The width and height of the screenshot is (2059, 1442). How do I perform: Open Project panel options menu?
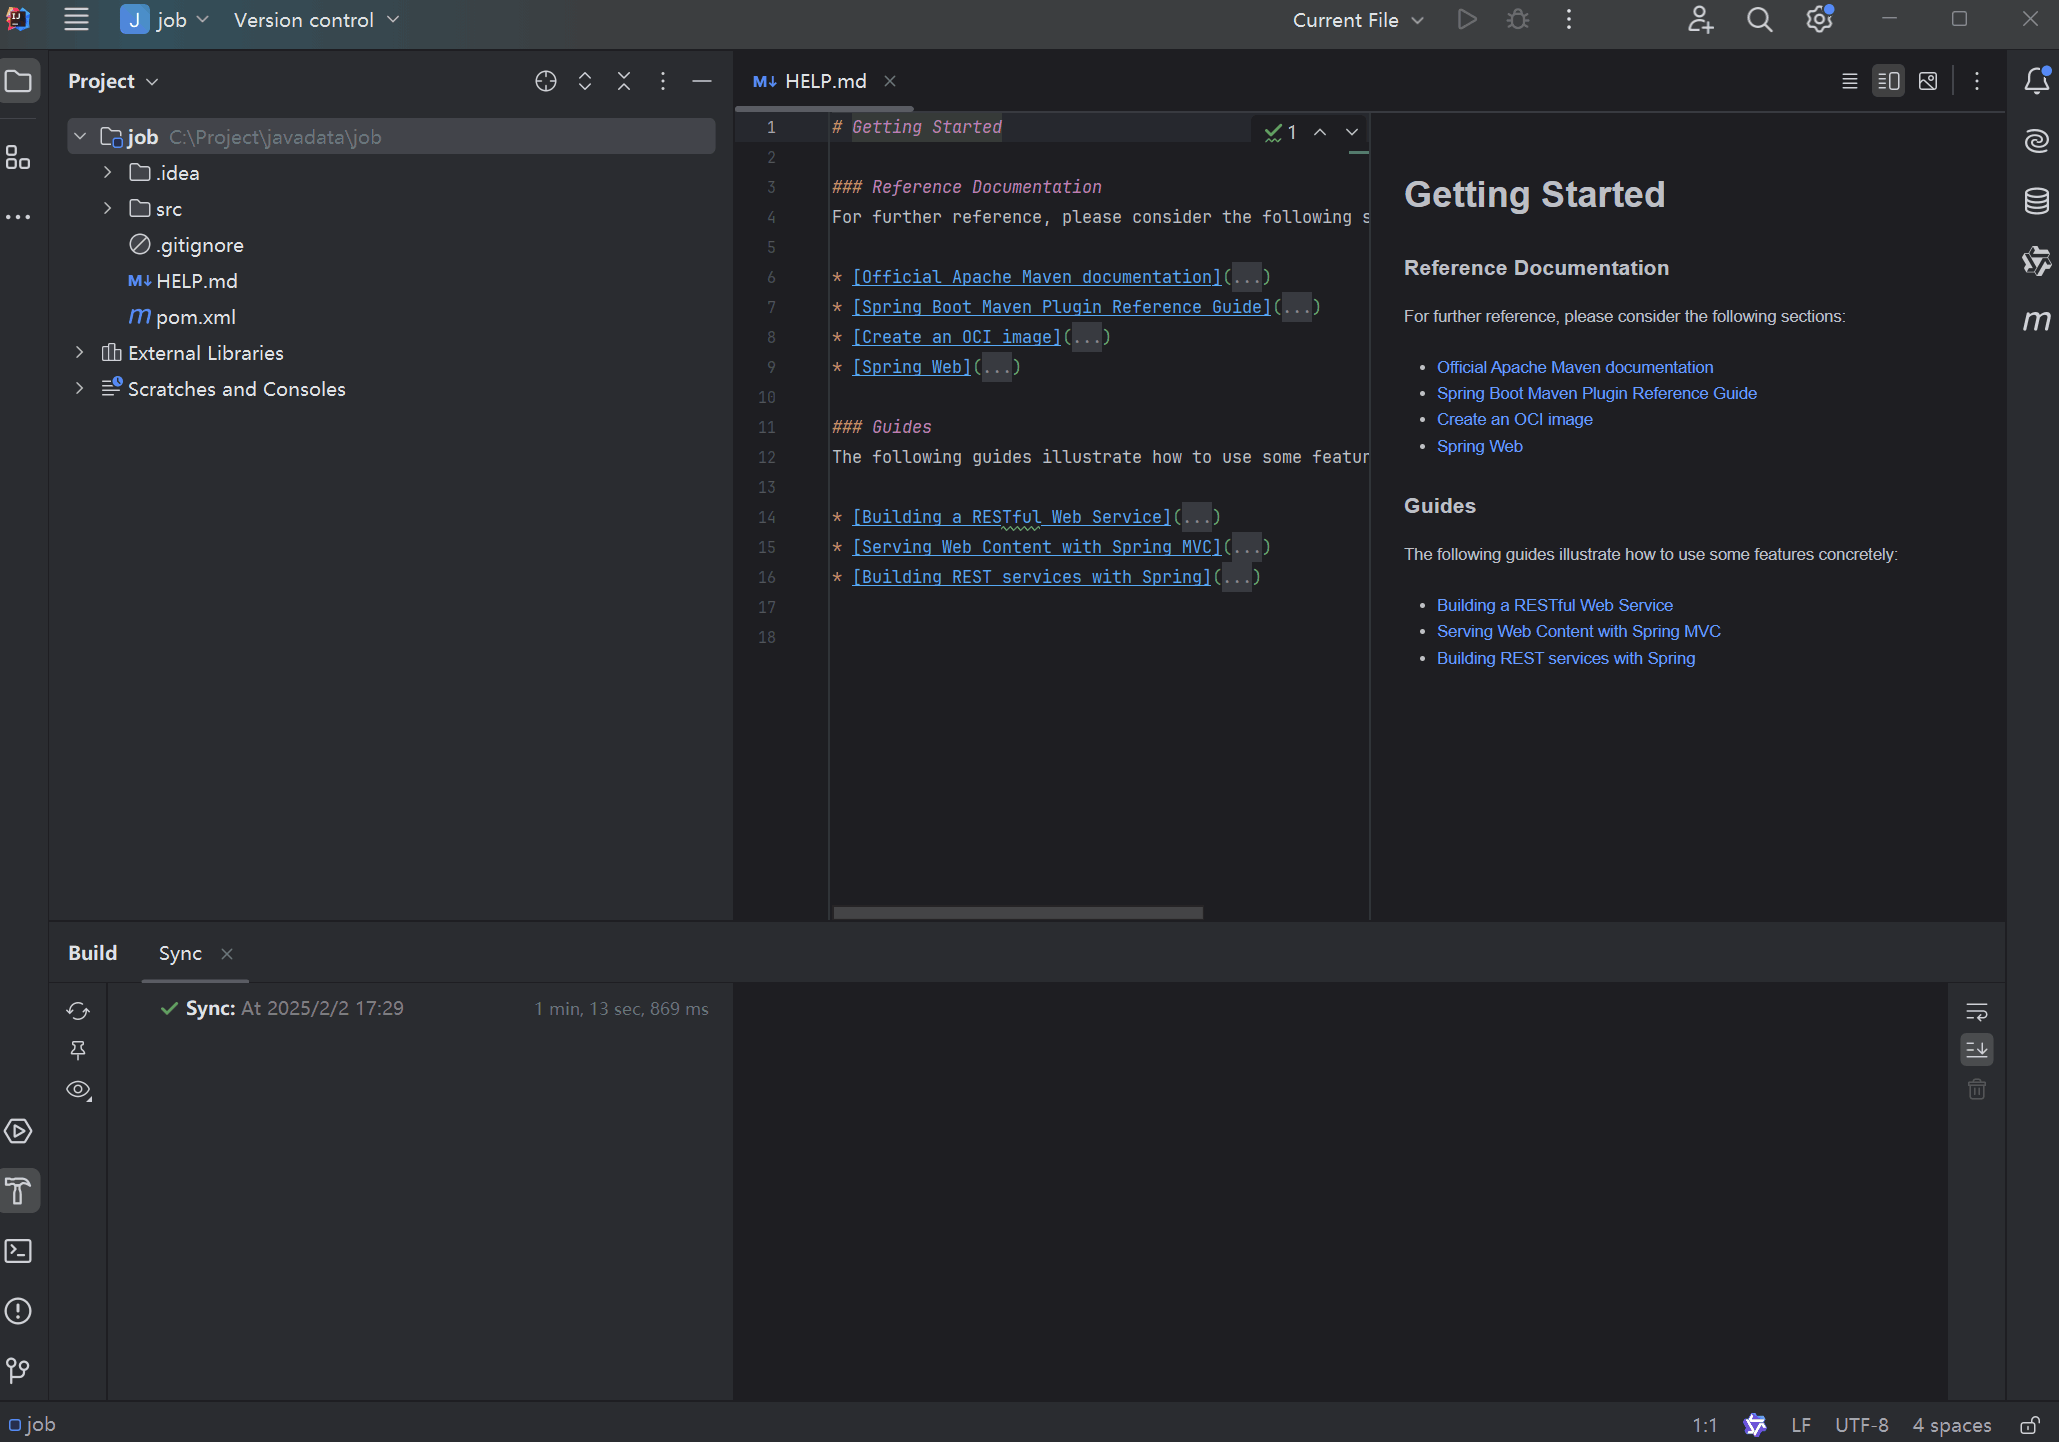663,81
